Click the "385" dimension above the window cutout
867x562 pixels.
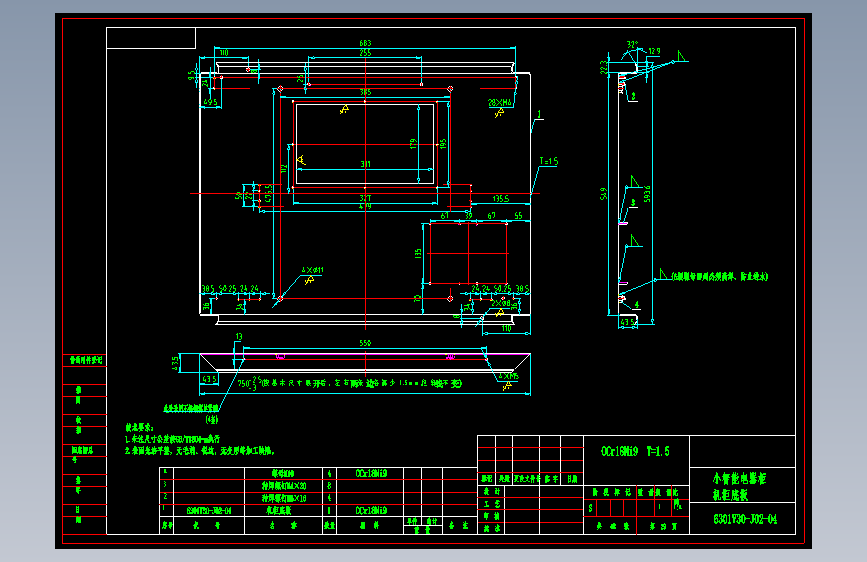(x=365, y=92)
